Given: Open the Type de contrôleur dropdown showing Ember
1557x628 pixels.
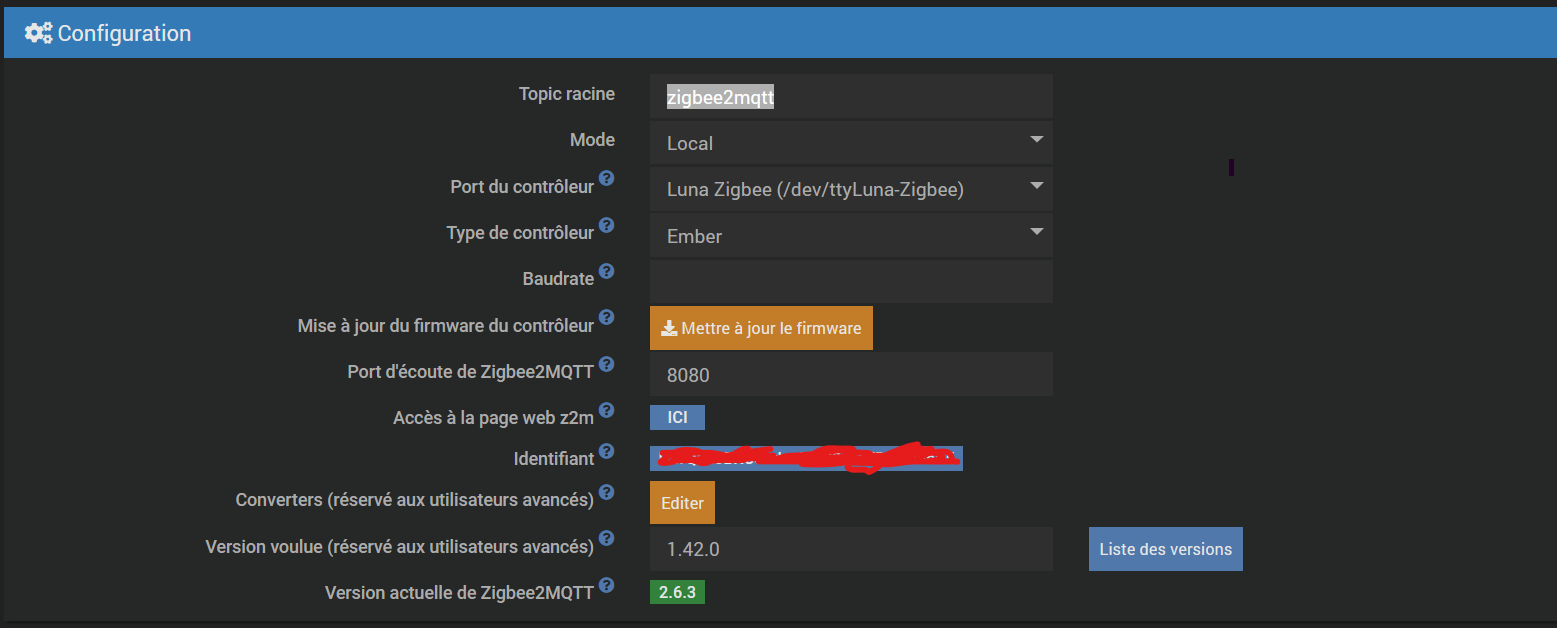Looking at the screenshot, I should pos(851,236).
